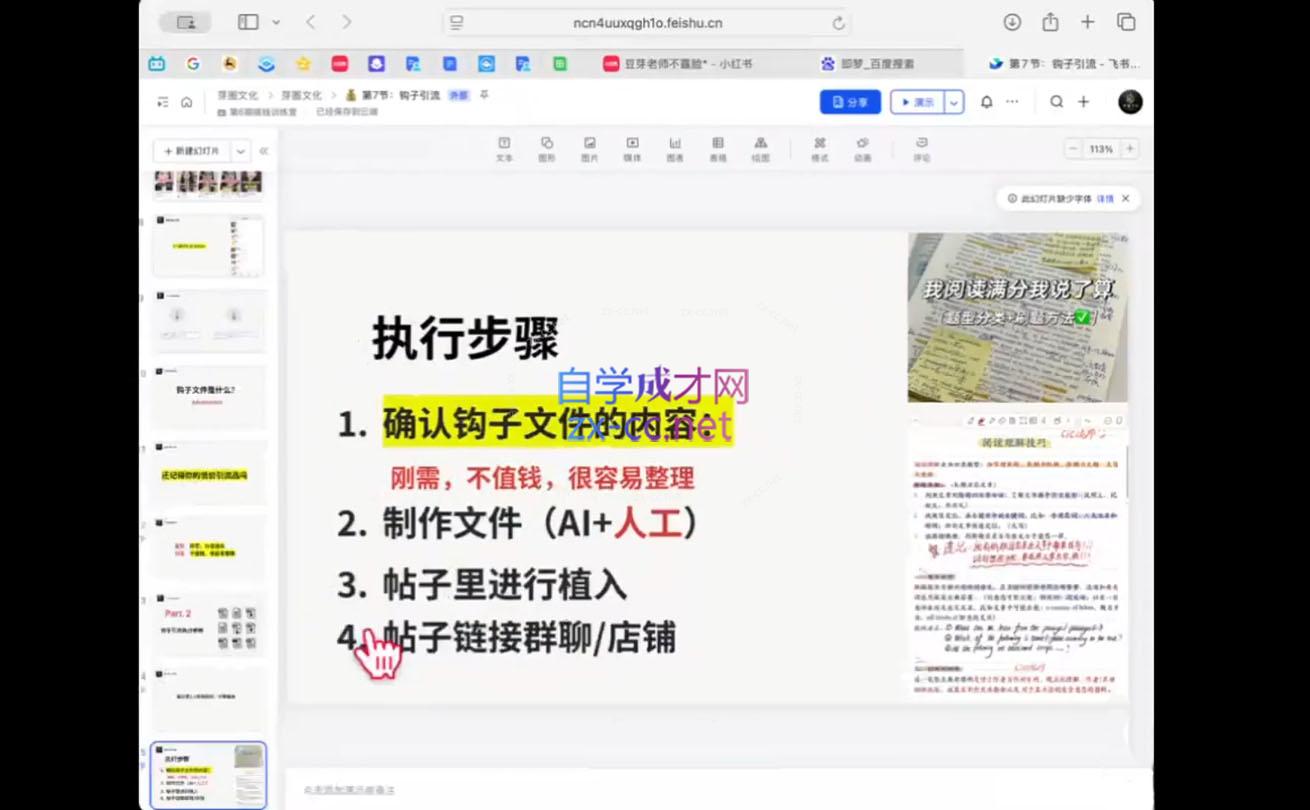Start the slideshow with 演示 button
The image size is (1310, 810).
[x=917, y=102]
